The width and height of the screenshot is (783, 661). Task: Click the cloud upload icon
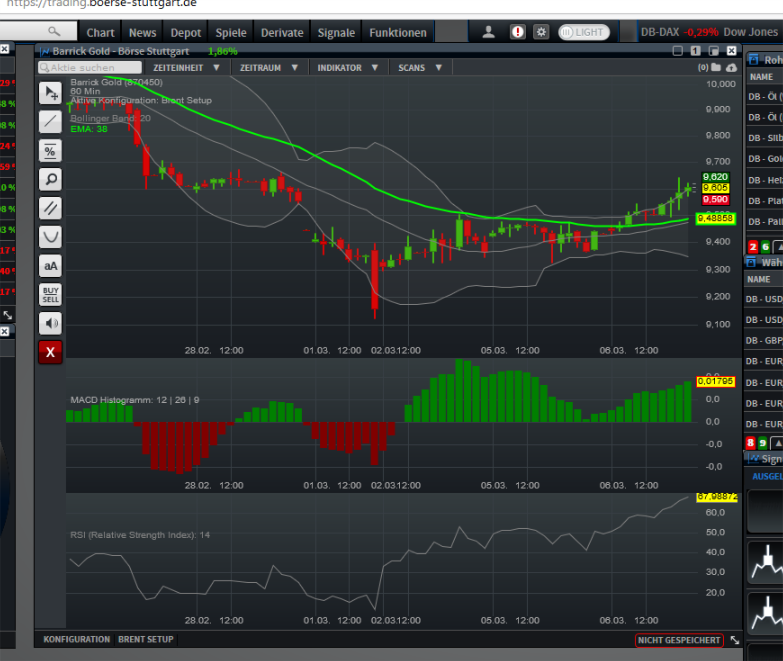(x=732, y=67)
